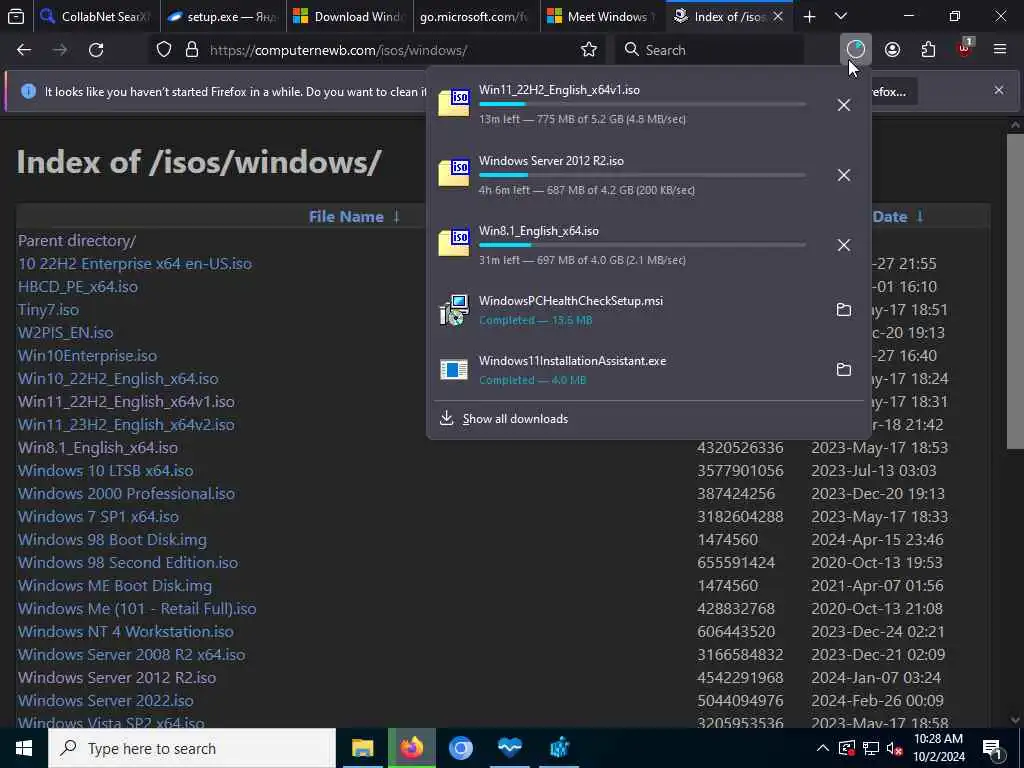Switch to the setup.exe Yandex tab
This screenshot has height=768, width=1024.
(222, 16)
